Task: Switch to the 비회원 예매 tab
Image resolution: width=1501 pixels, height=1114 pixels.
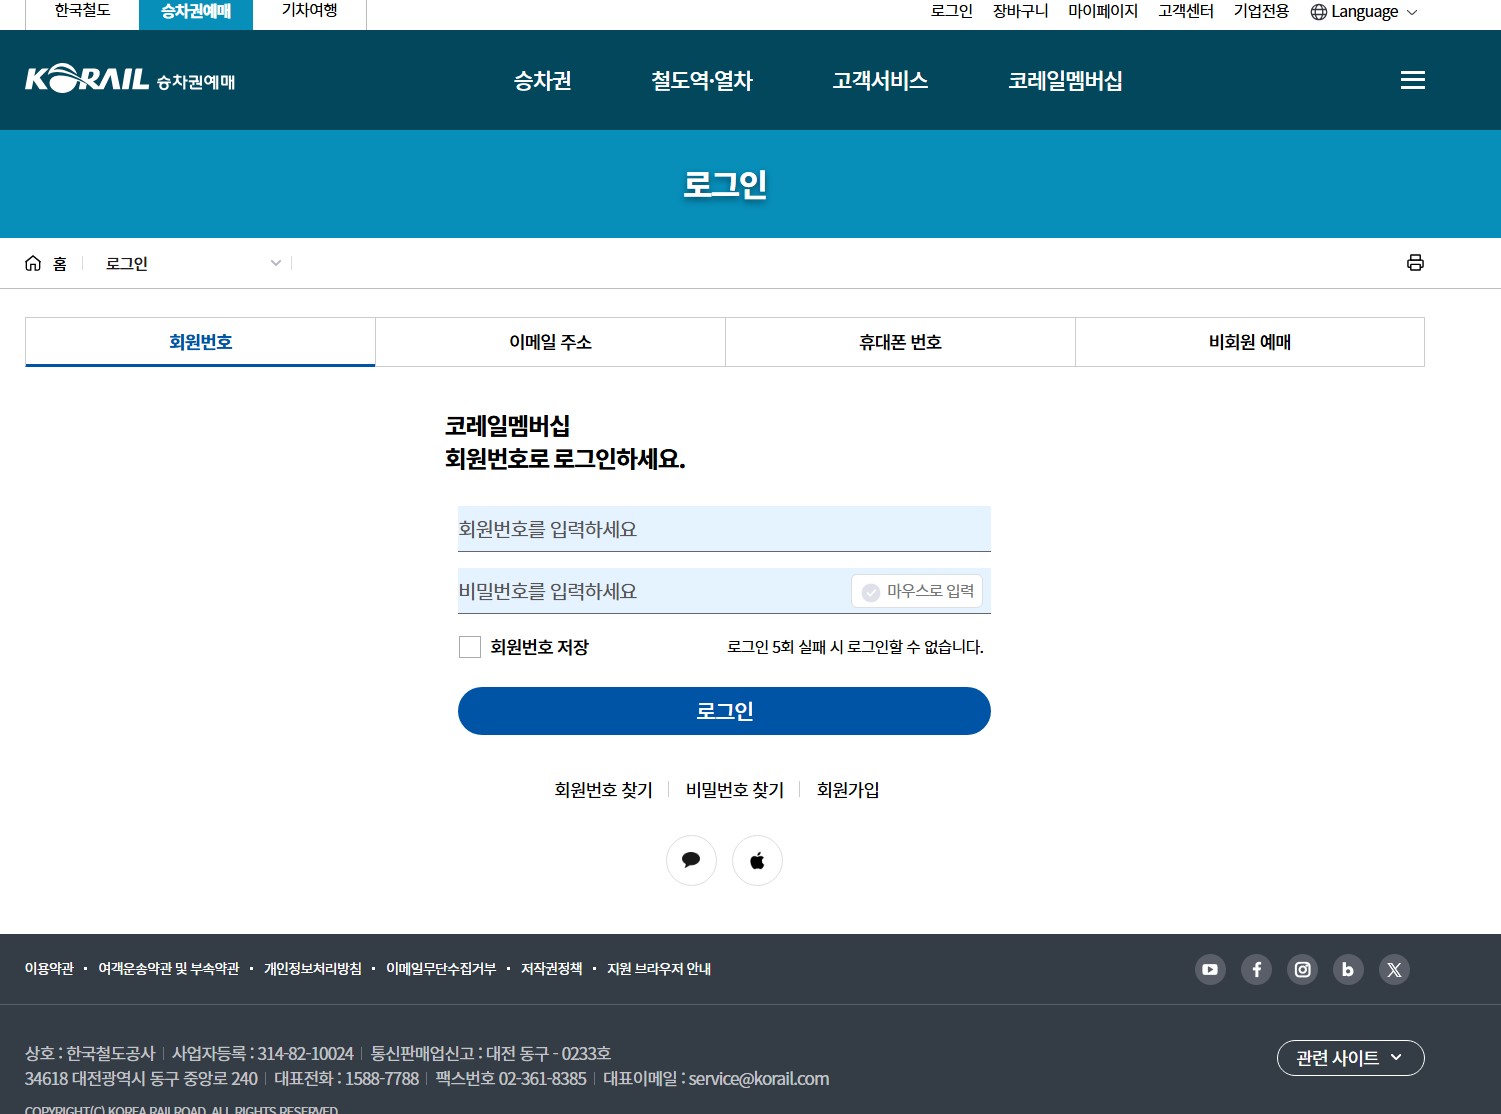Action: [1249, 341]
